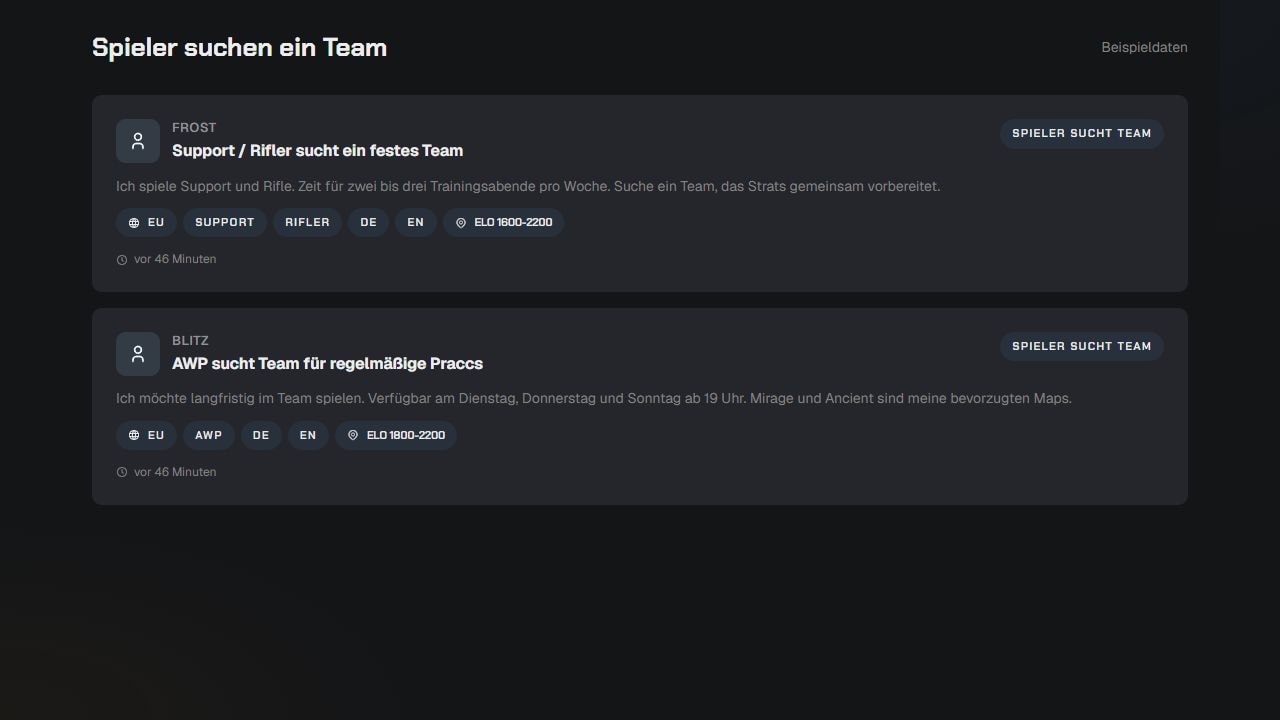Click the Beispieldaten label
1280x720 pixels.
(x=1145, y=47)
